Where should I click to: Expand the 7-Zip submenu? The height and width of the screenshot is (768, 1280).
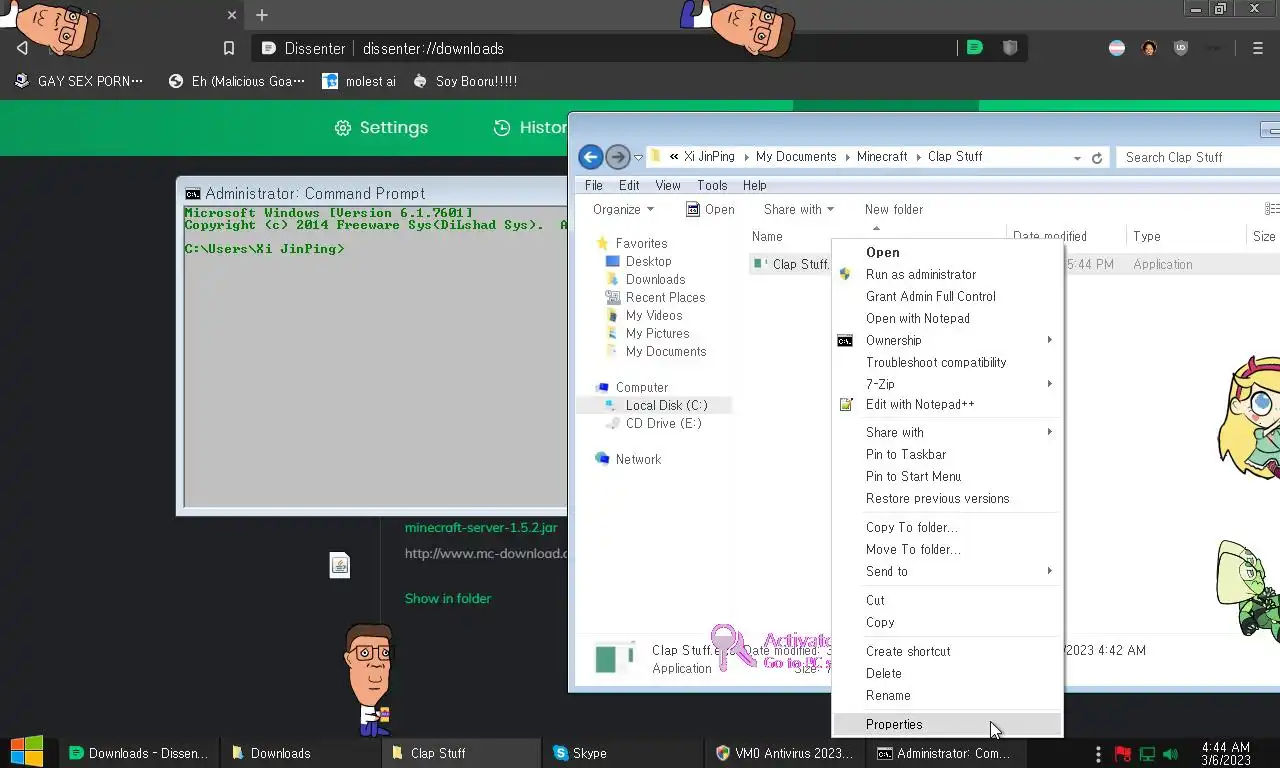click(947, 384)
